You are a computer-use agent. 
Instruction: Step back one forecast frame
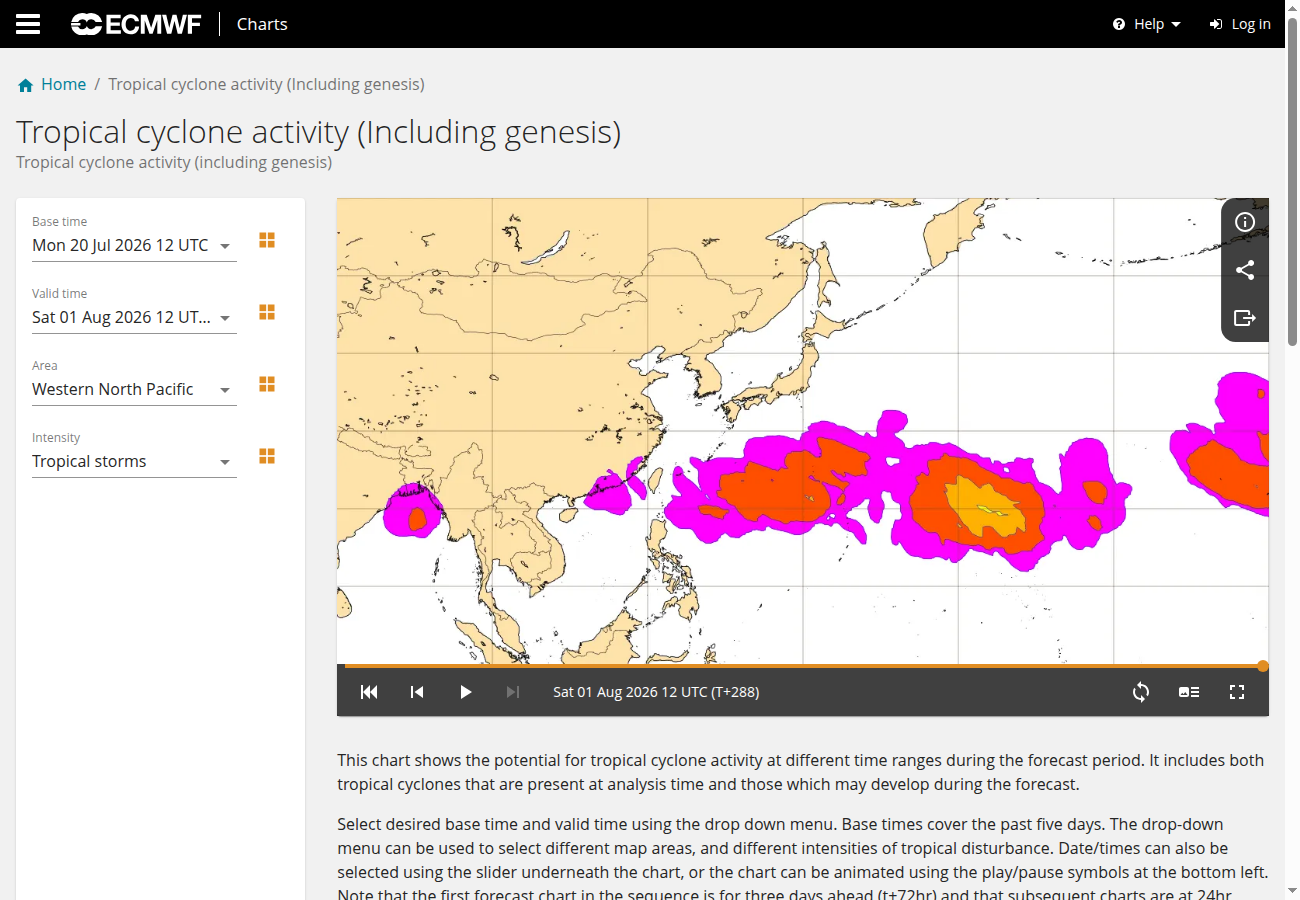pos(417,692)
